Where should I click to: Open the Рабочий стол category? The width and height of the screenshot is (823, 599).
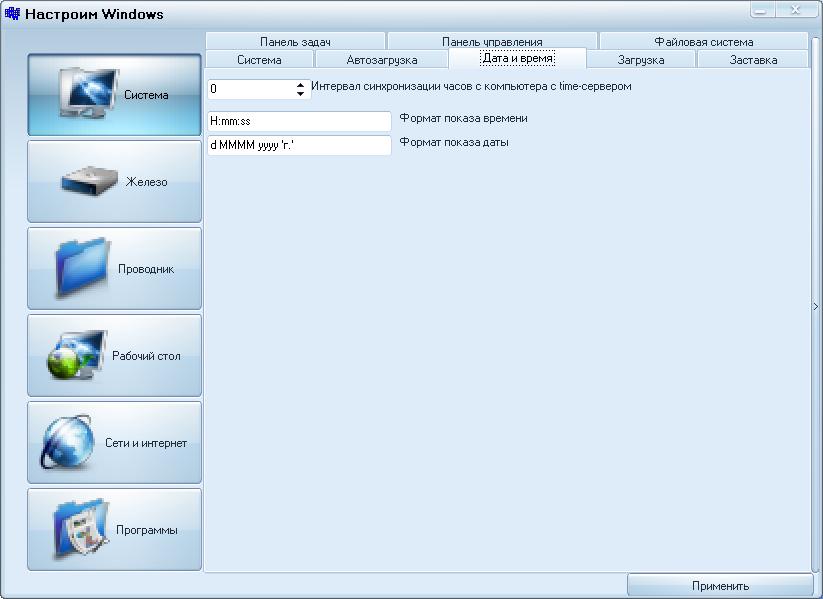[114, 355]
